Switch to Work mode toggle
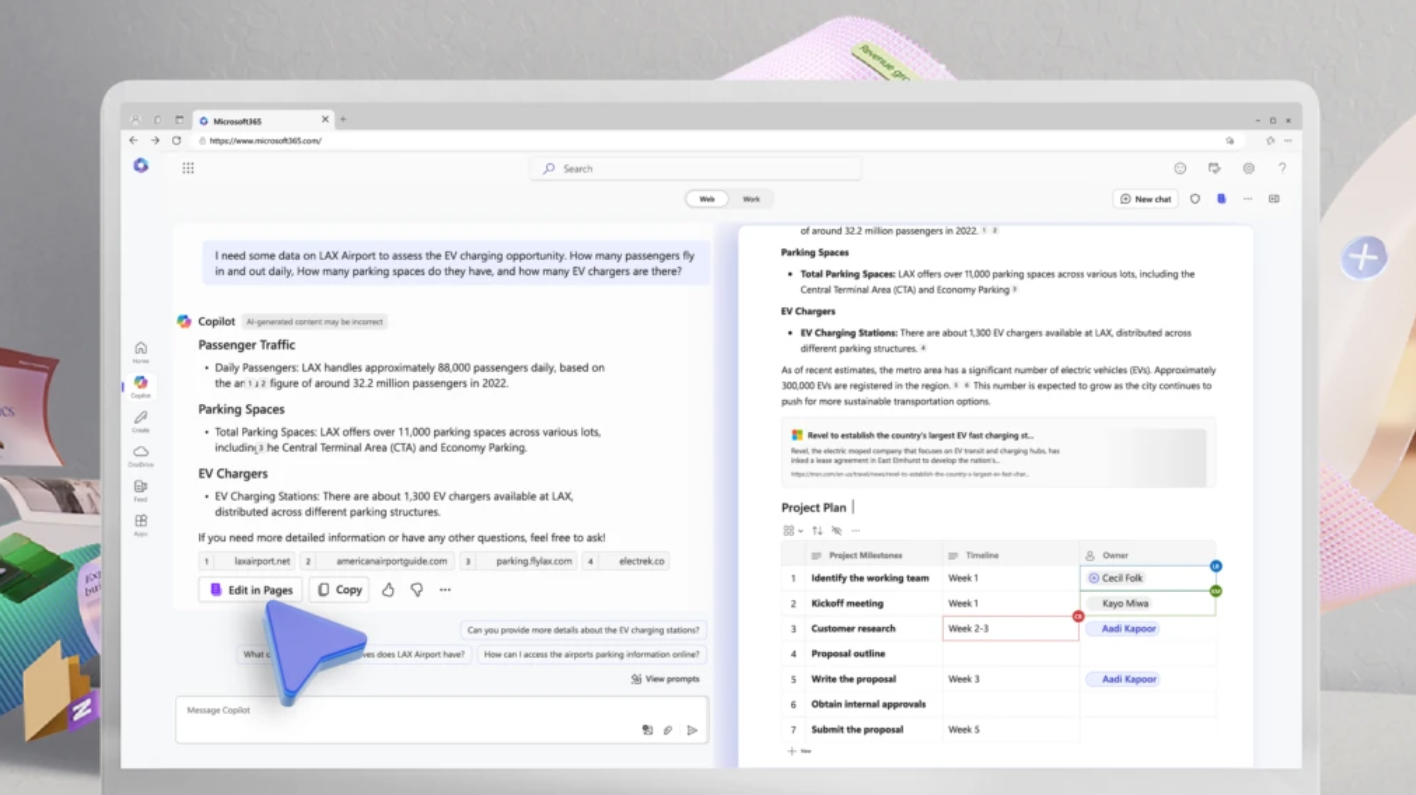The width and height of the screenshot is (1416, 795). click(x=751, y=199)
